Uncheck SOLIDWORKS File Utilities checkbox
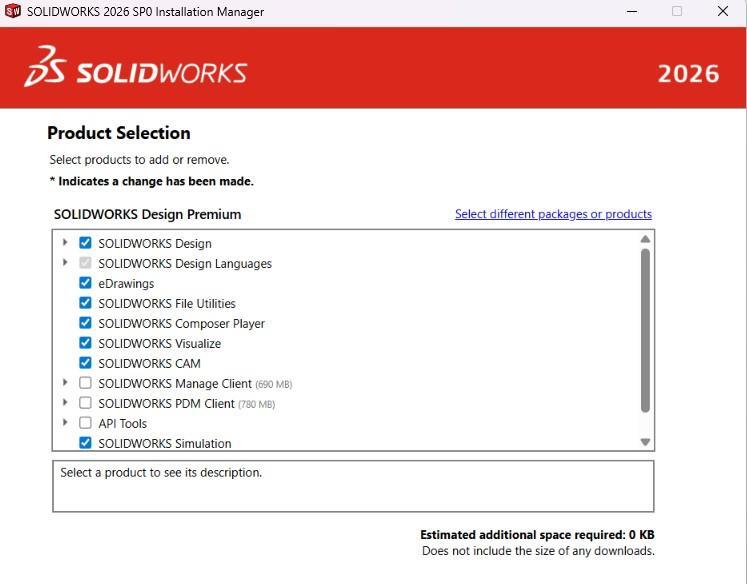This screenshot has width=747, height=584. point(85,303)
